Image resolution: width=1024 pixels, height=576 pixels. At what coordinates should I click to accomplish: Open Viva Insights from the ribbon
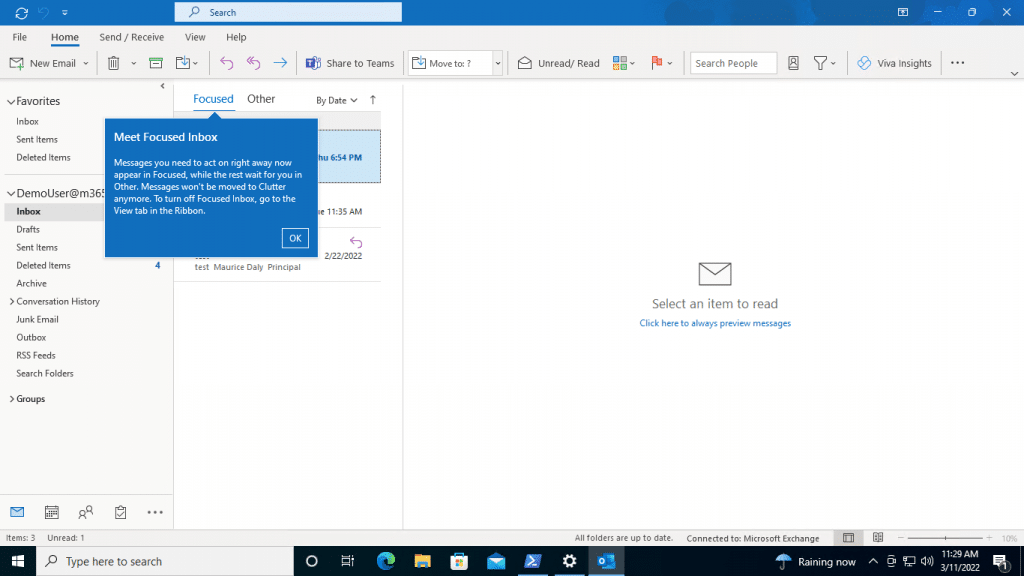(x=894, y=63)
